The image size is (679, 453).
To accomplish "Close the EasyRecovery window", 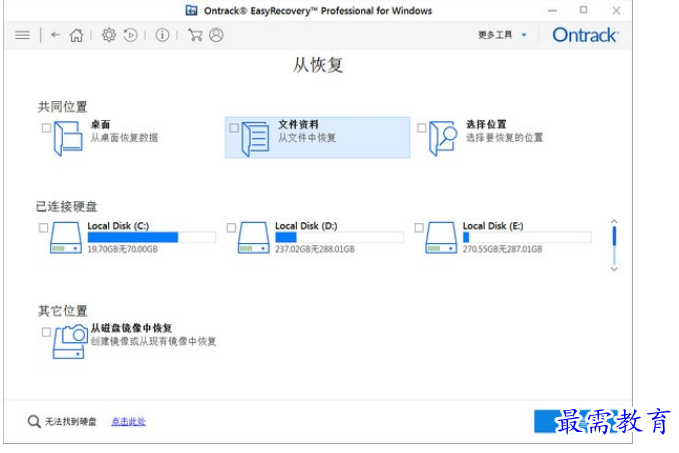I will pyautogui.click(x=616, y=10).
